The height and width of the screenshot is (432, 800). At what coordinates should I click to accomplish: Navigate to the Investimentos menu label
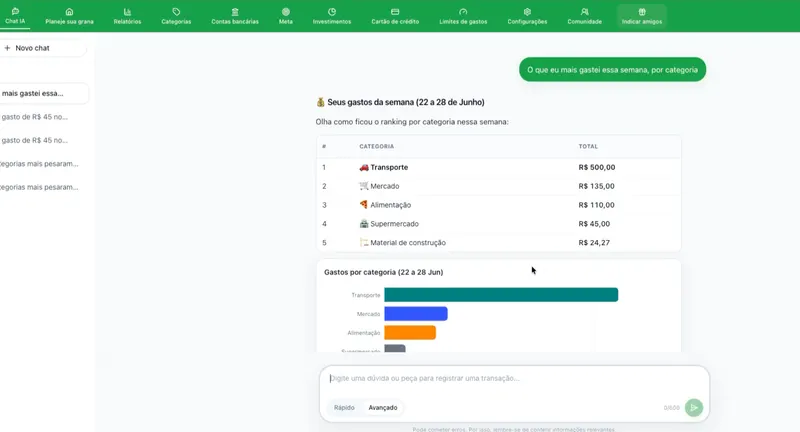[332, 22]
